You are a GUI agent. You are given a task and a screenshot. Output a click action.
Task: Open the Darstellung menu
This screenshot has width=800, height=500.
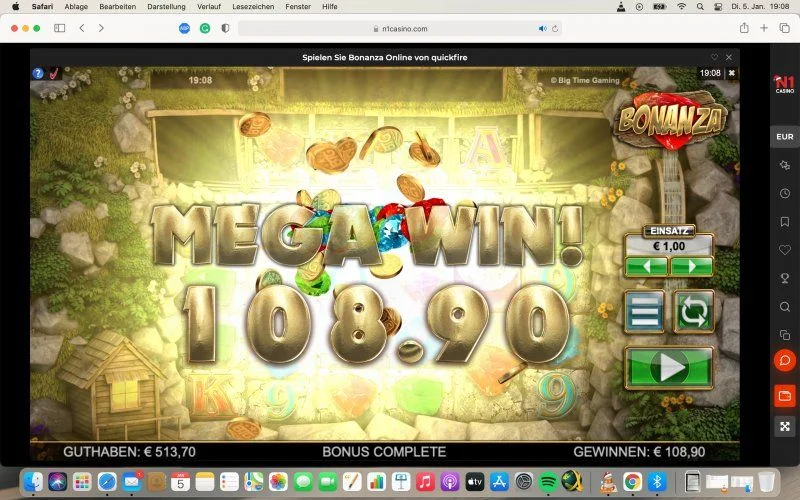[166, 7]
